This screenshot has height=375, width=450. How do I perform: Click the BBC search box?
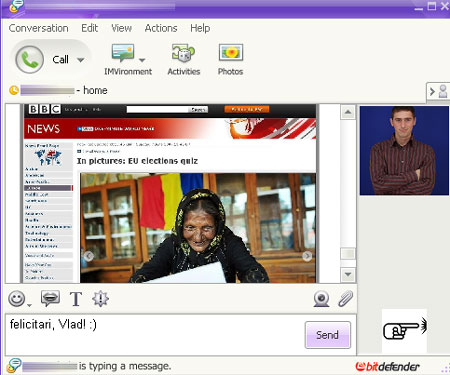pos(157,109)
